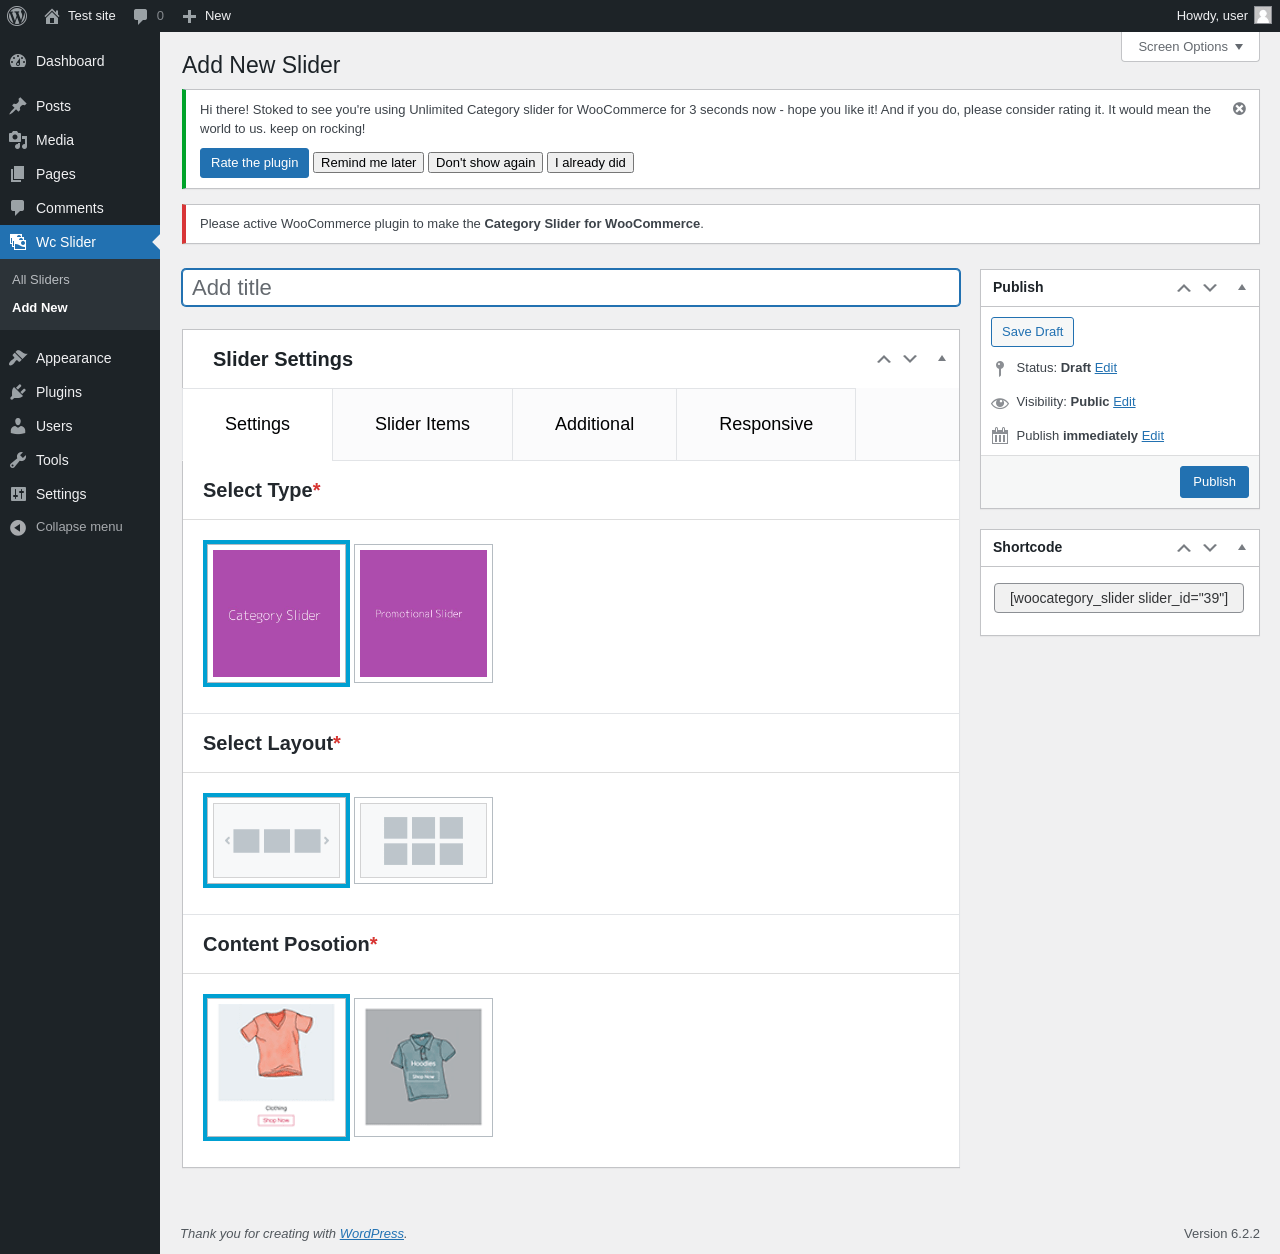Click the Posts pushpin icon
This screenshot has height=1254, width=1280.
[x=18, y=106]
